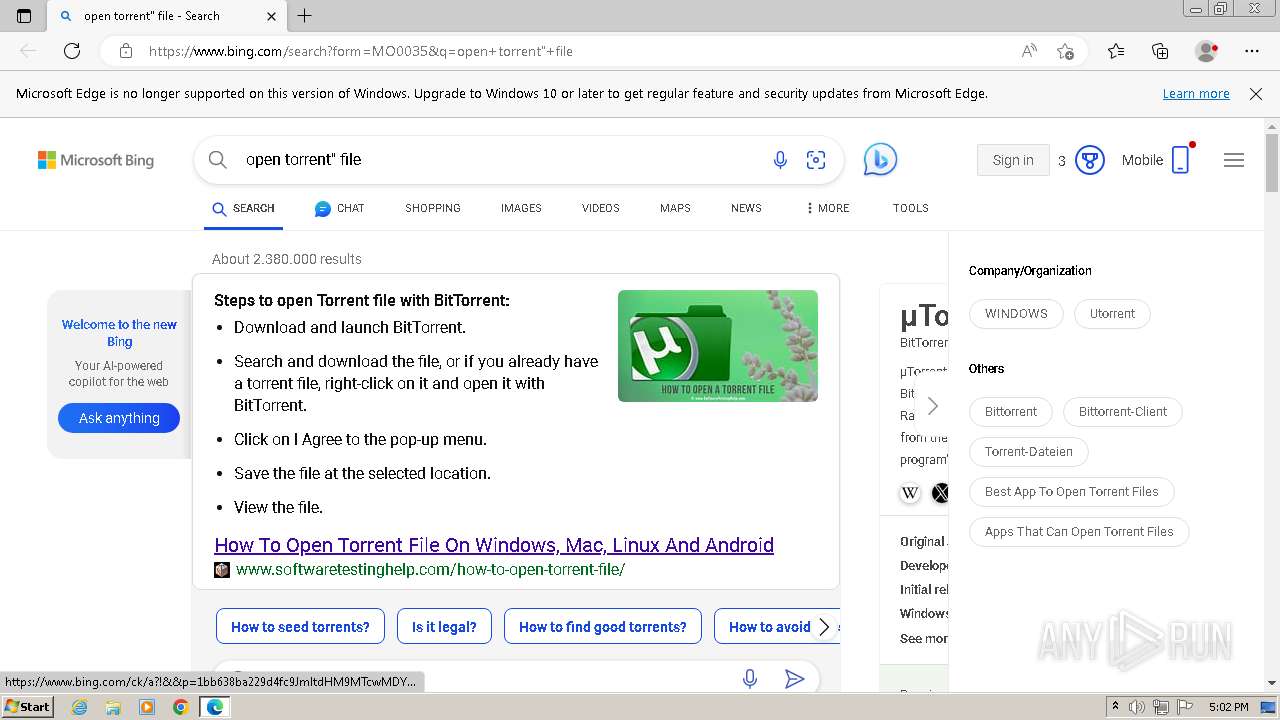Go to Microsoft Bing home logo
The image size is (1280, 720).
96,160
